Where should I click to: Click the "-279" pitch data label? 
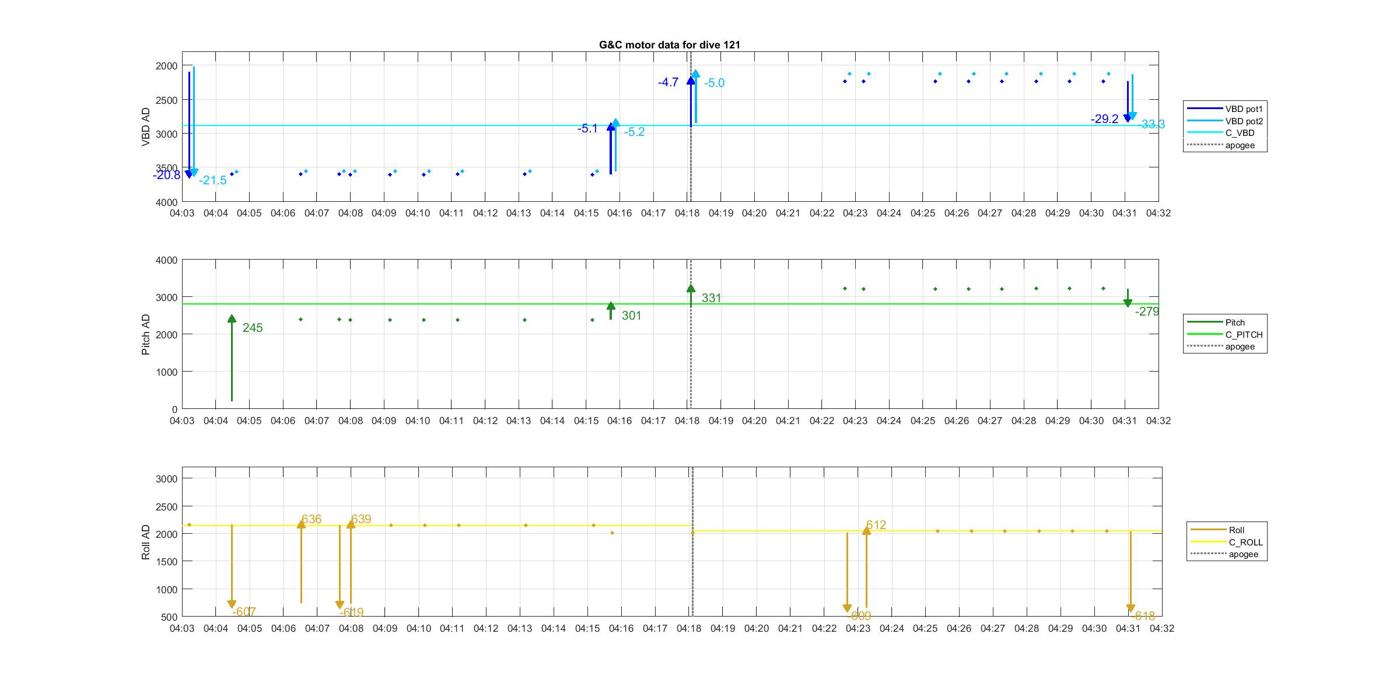click(x=1147, y=312)
